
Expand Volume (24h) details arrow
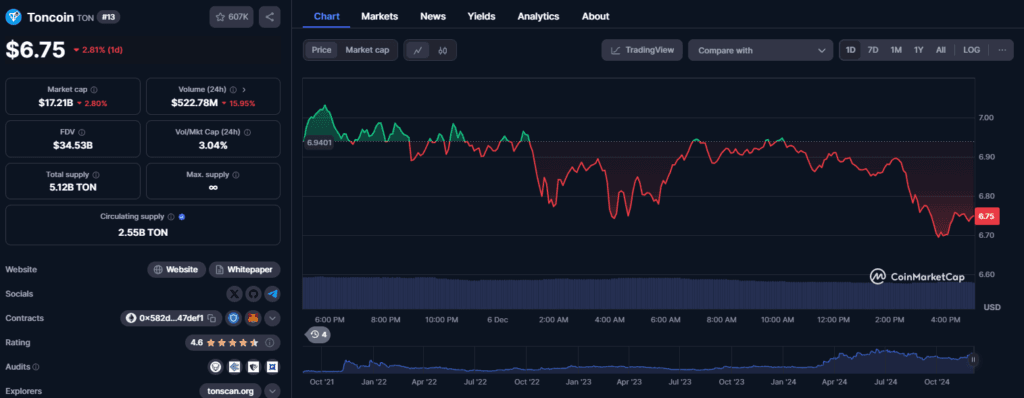click(x=244, y=90)
